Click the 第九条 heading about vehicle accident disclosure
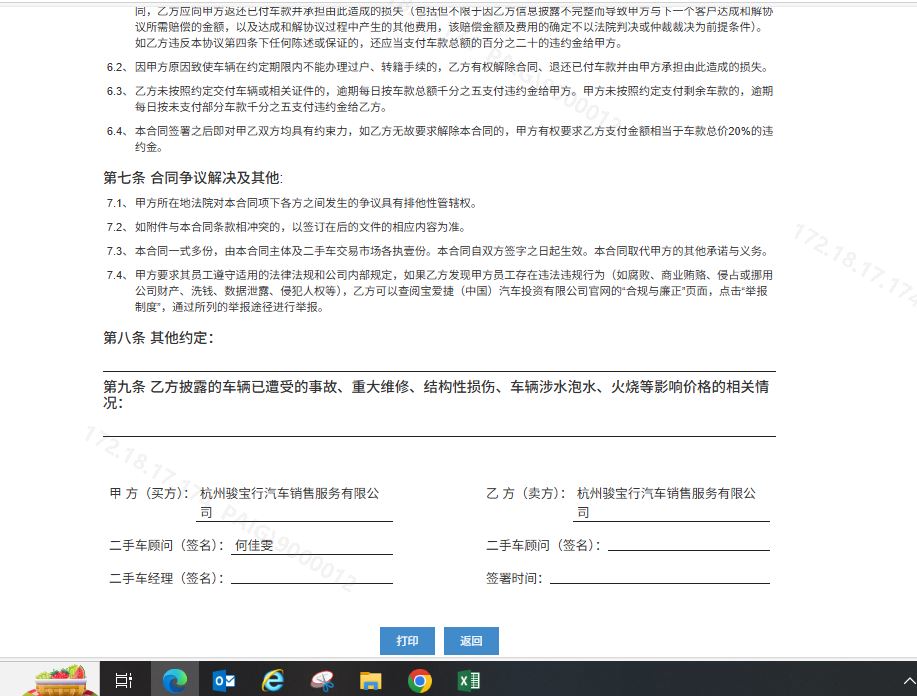This screenshot has width=917, height=696. 436,394
